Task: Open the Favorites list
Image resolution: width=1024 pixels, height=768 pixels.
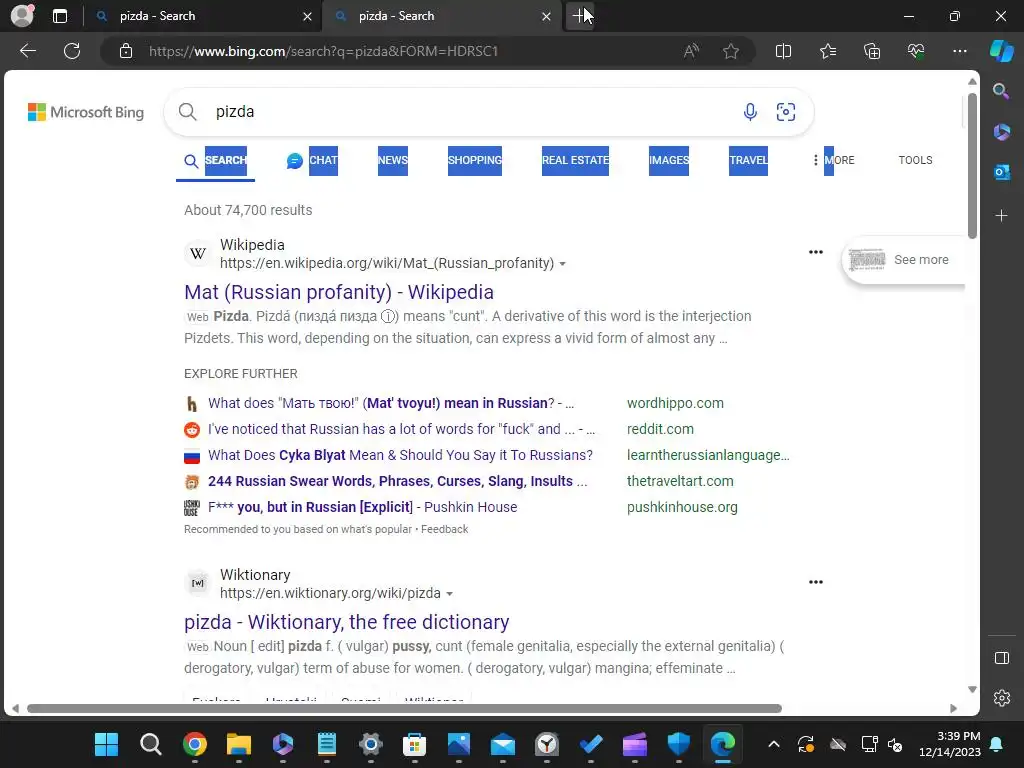Action: [x=827, y=51]
